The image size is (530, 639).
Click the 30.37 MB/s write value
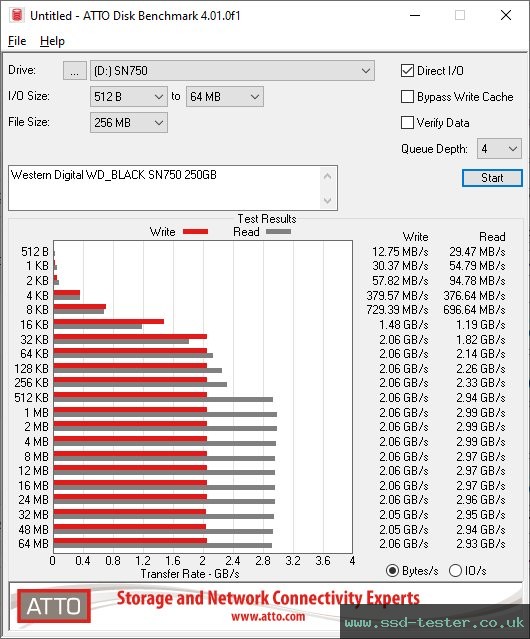400,266
